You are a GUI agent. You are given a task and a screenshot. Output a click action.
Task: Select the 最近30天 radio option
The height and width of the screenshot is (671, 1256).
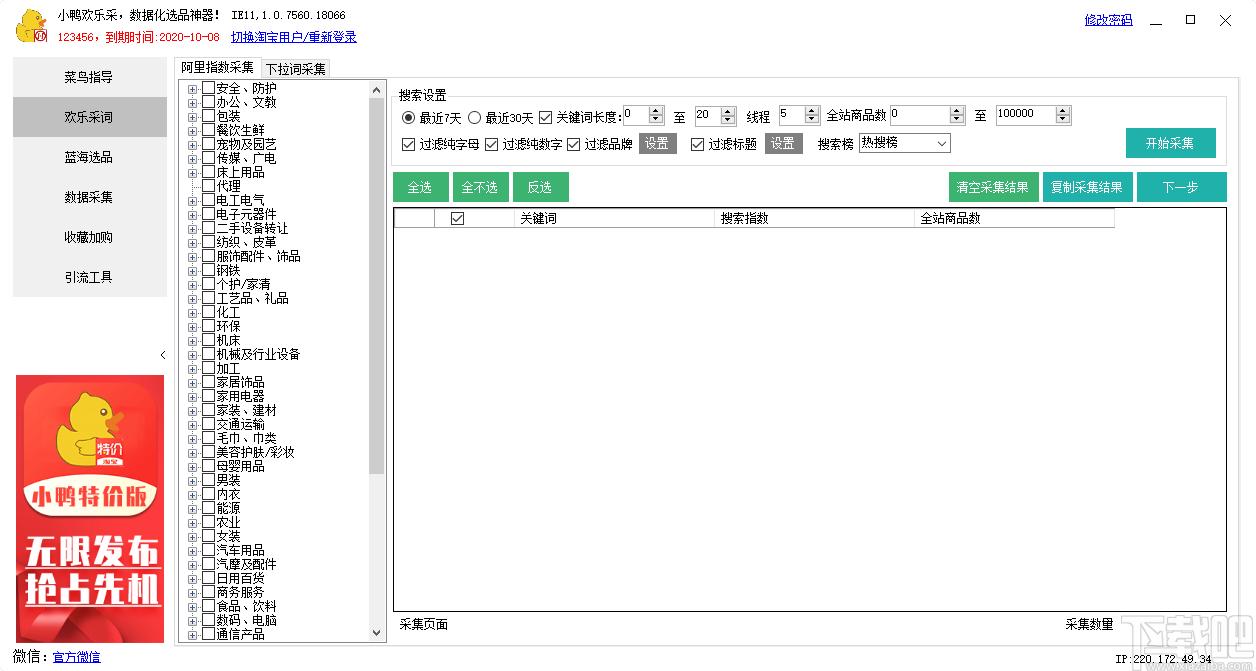click(475, 117)
